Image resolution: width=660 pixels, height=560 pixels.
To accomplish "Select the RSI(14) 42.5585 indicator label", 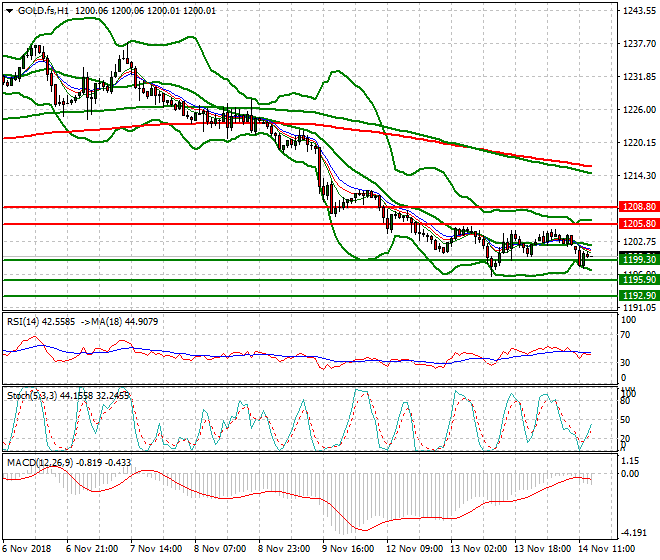I will pyautogui.click(x=41, y=322).
